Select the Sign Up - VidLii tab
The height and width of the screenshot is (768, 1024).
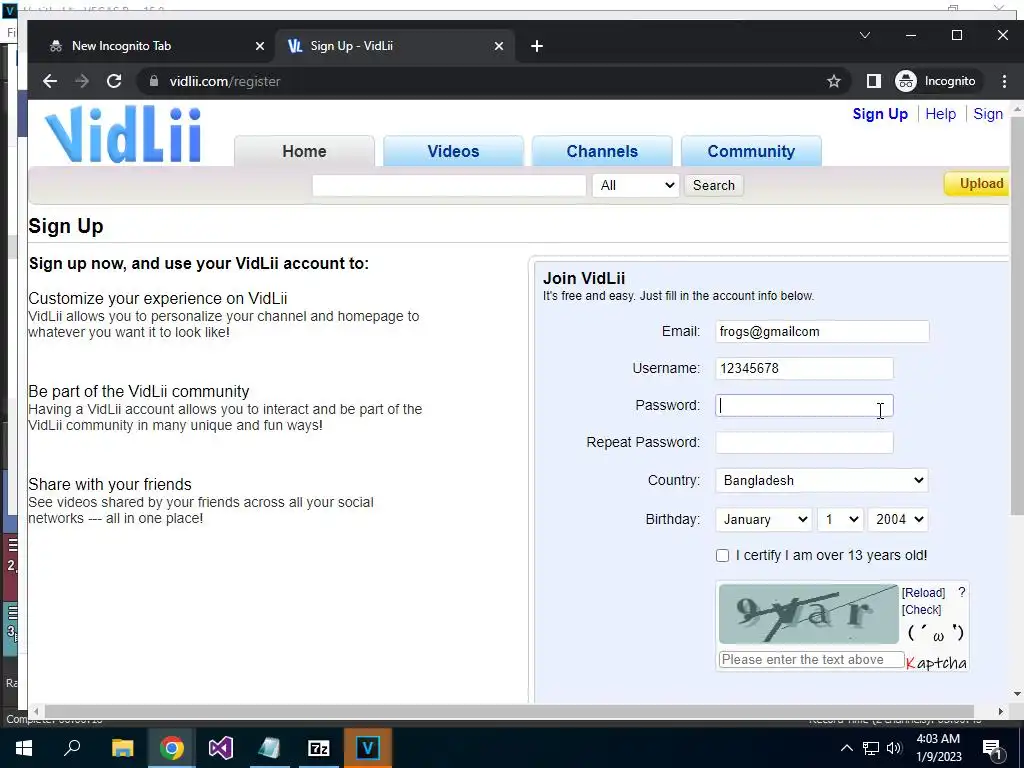395,46
